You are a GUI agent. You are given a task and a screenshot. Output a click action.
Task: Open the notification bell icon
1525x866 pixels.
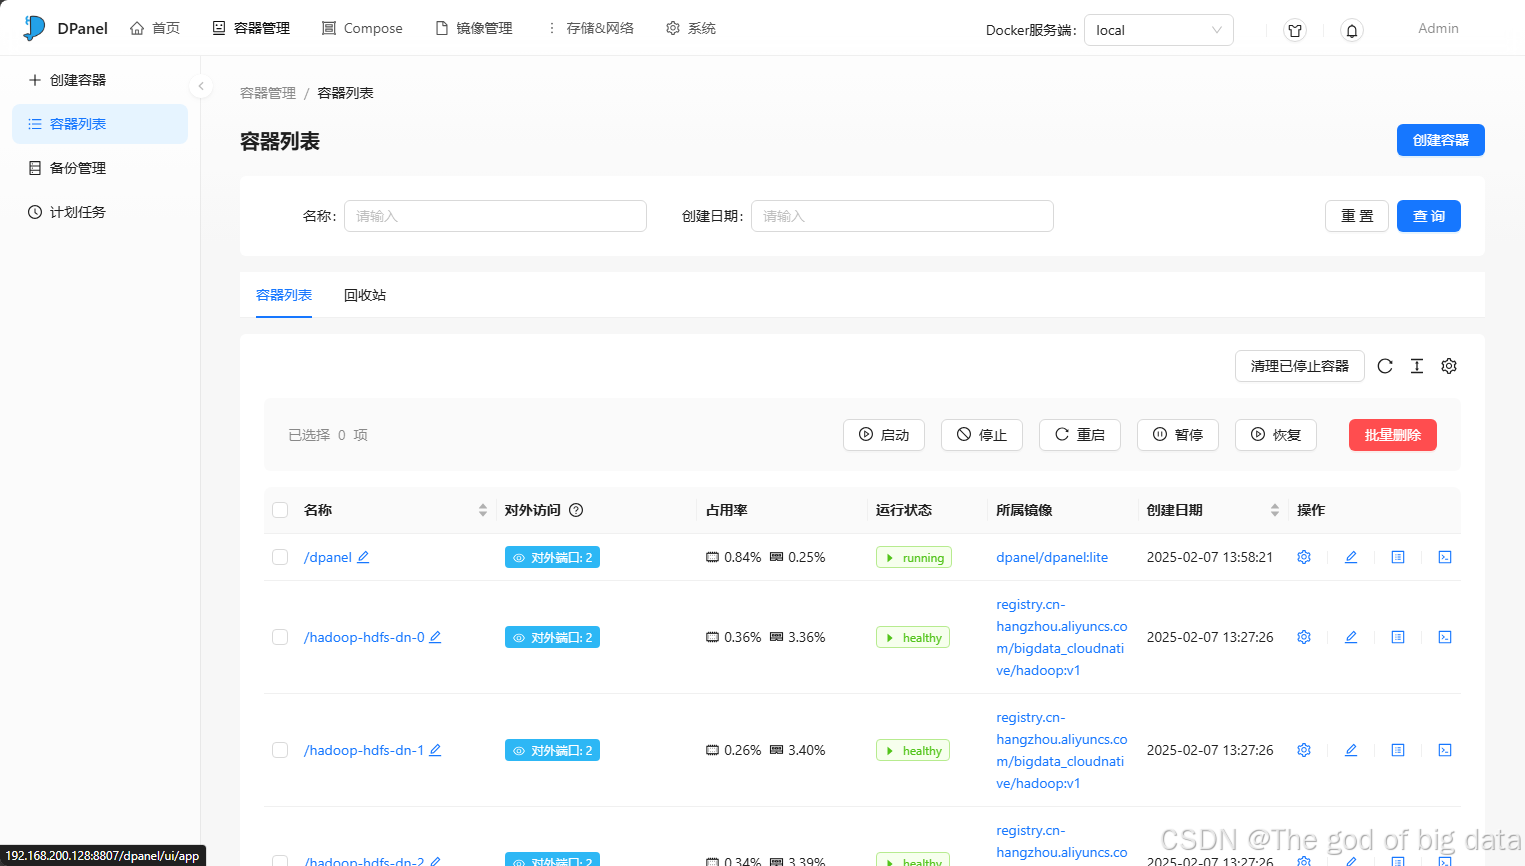tap(1351, 30)
